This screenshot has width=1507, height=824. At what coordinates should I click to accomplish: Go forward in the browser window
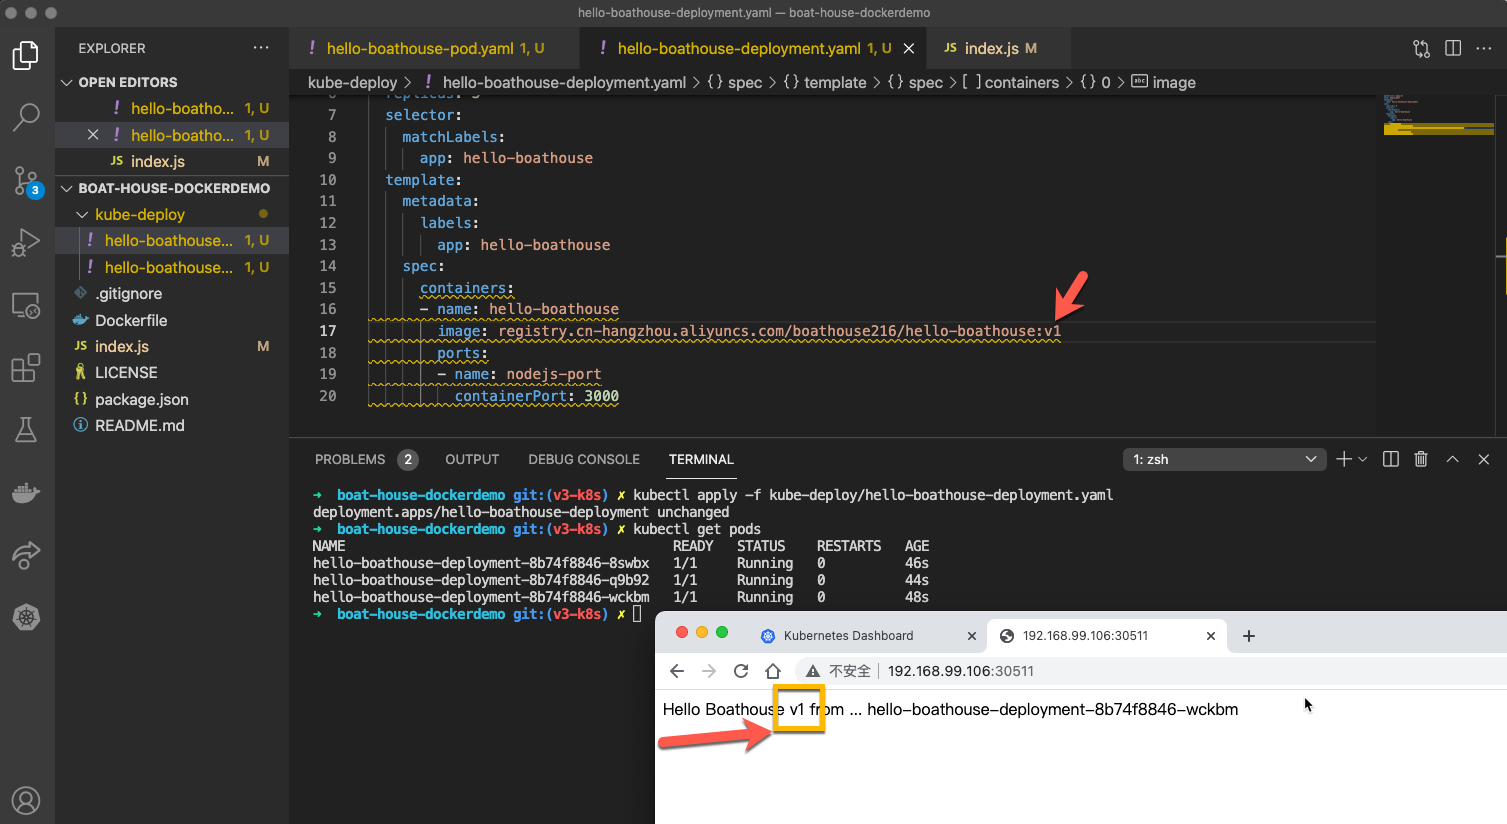pos(709,671)
